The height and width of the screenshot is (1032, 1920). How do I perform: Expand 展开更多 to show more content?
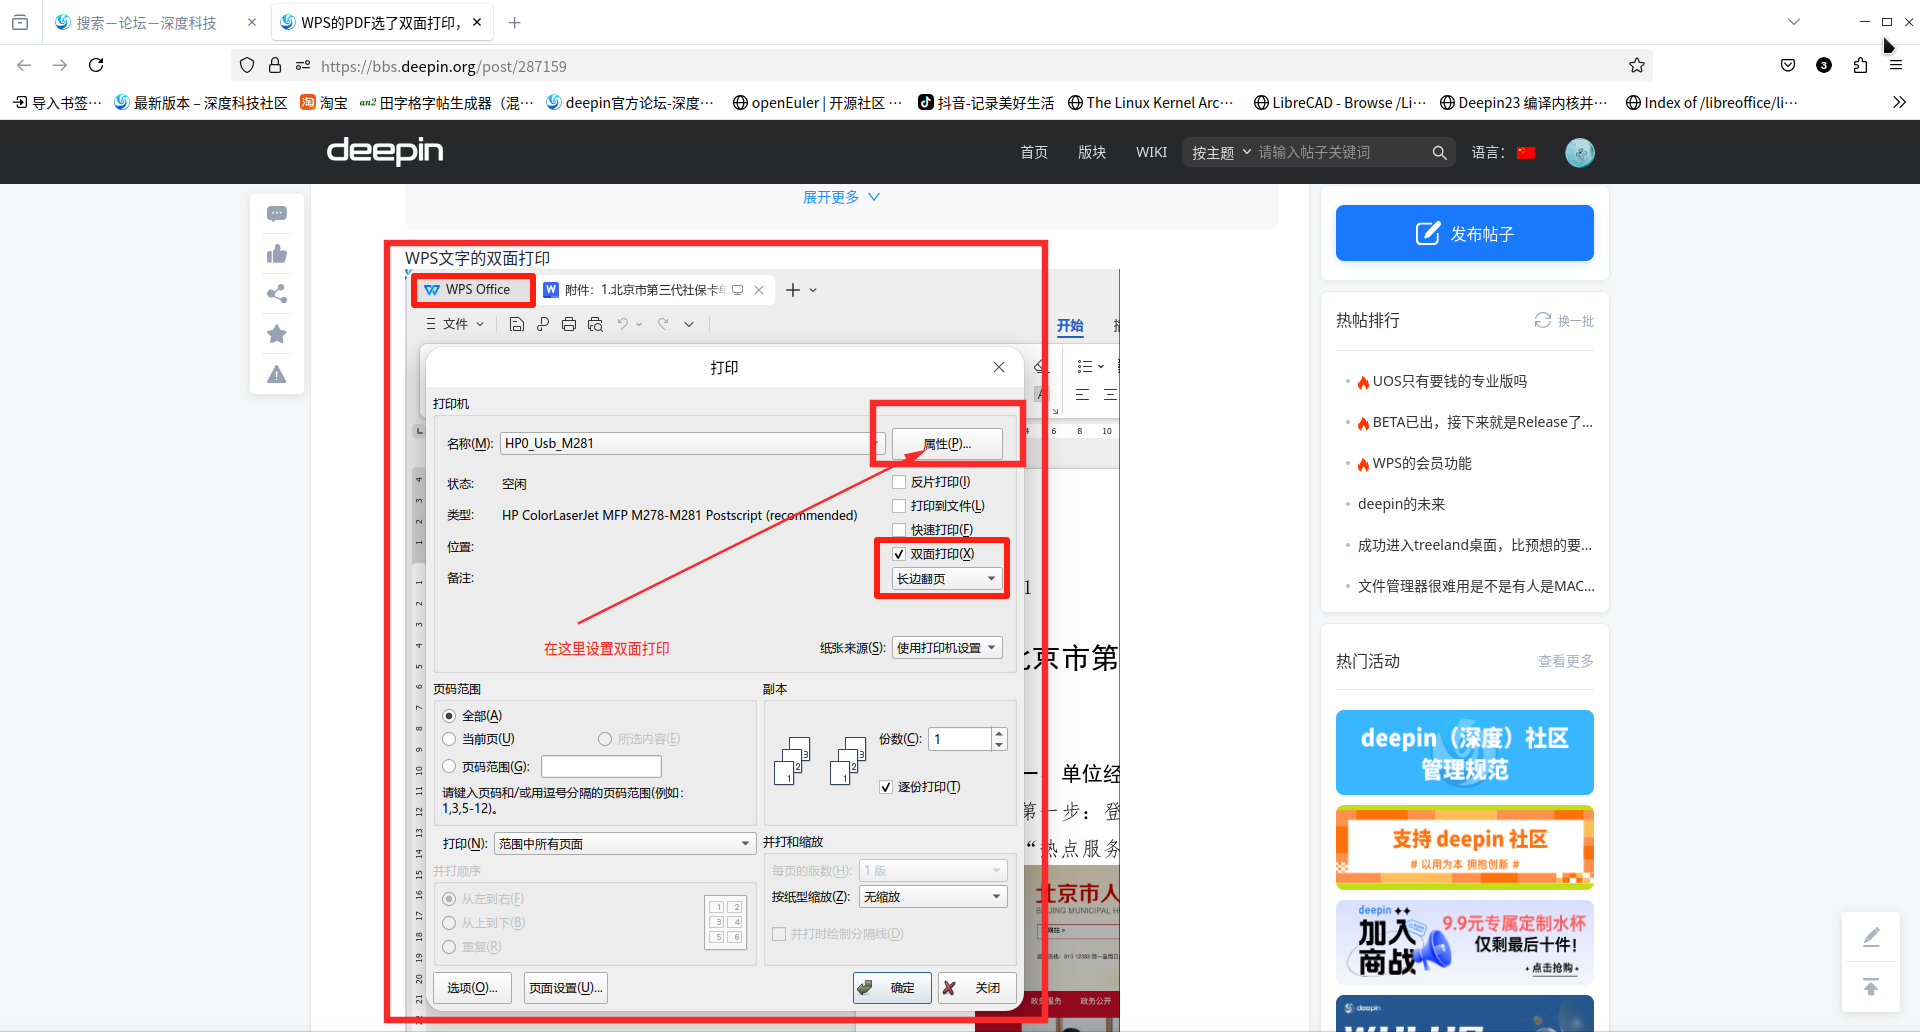pos(841,197)
